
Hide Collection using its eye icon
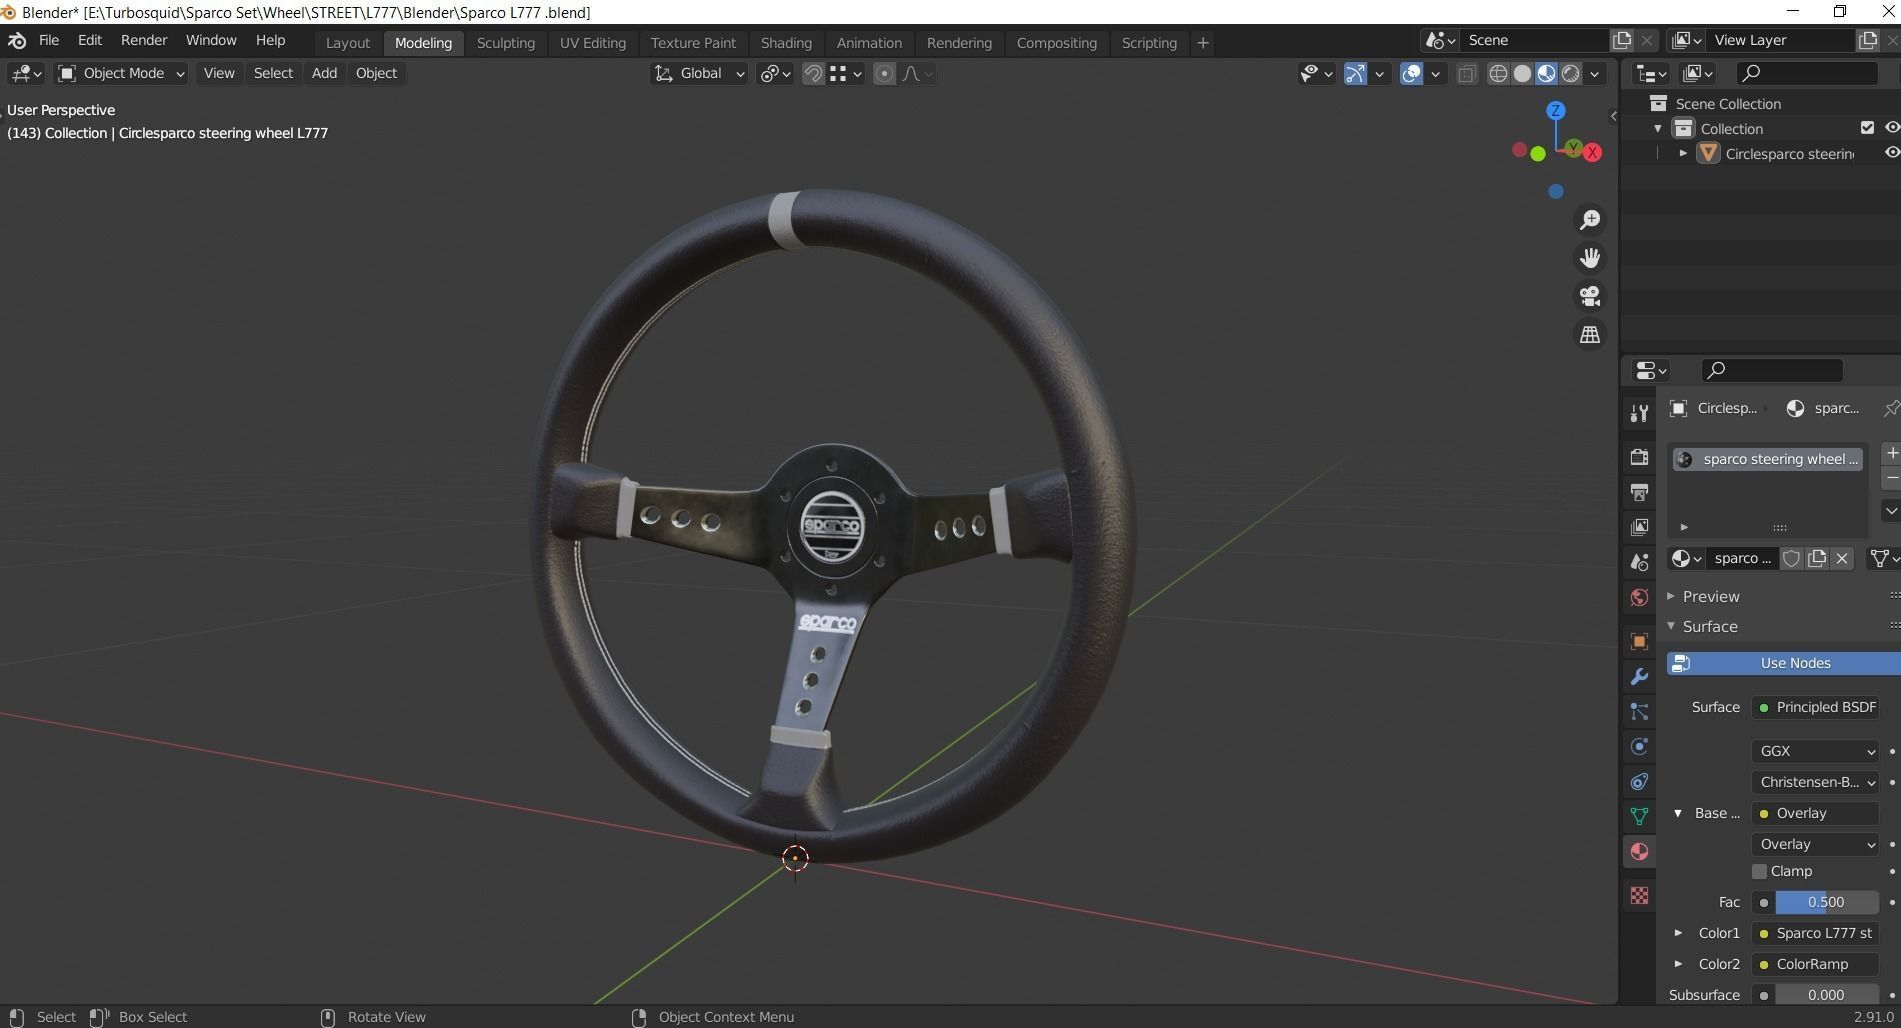point(1891,128)
